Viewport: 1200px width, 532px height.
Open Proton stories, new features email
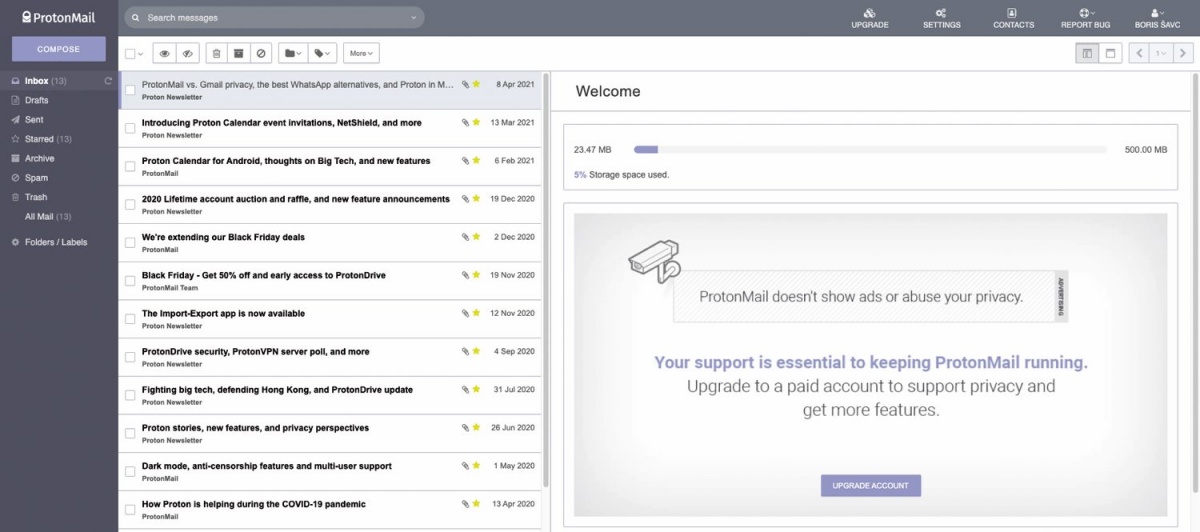point(330,433)
